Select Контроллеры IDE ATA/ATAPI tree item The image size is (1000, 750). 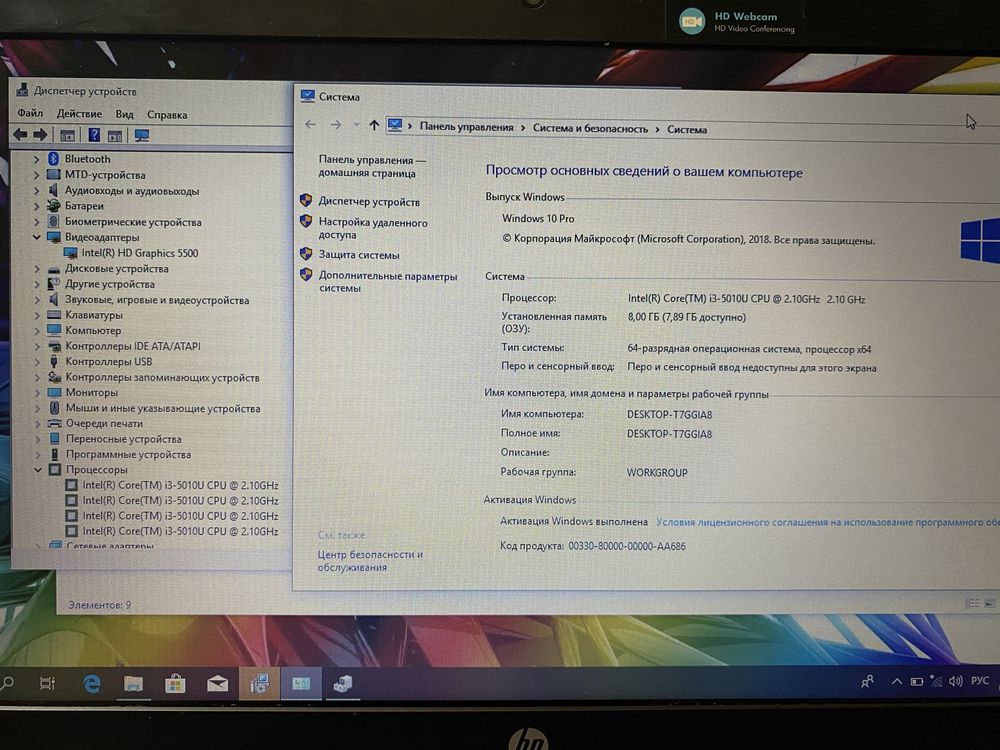[x=133, y=346]
